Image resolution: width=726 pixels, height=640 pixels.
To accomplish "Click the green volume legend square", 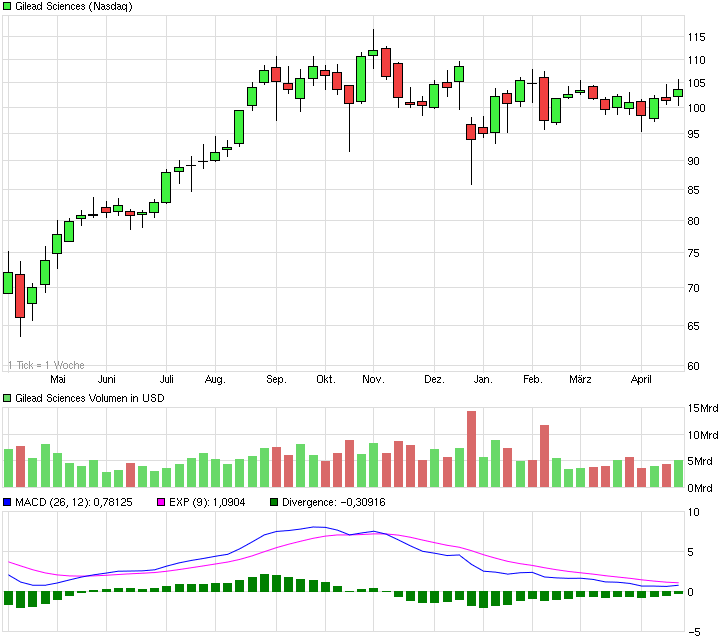I will click(7, 398).
